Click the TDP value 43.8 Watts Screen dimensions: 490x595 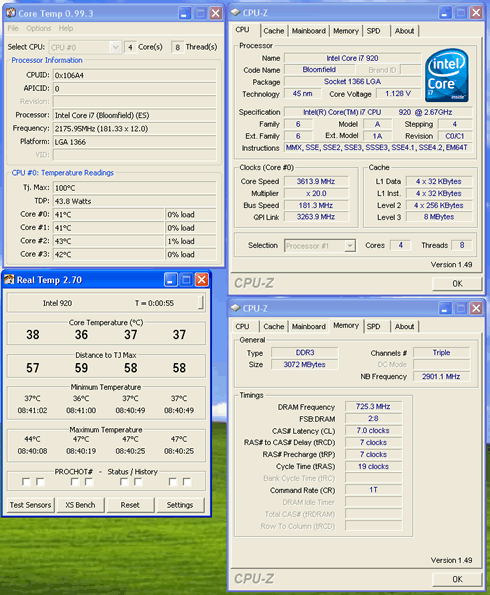[x=135, y=201]
